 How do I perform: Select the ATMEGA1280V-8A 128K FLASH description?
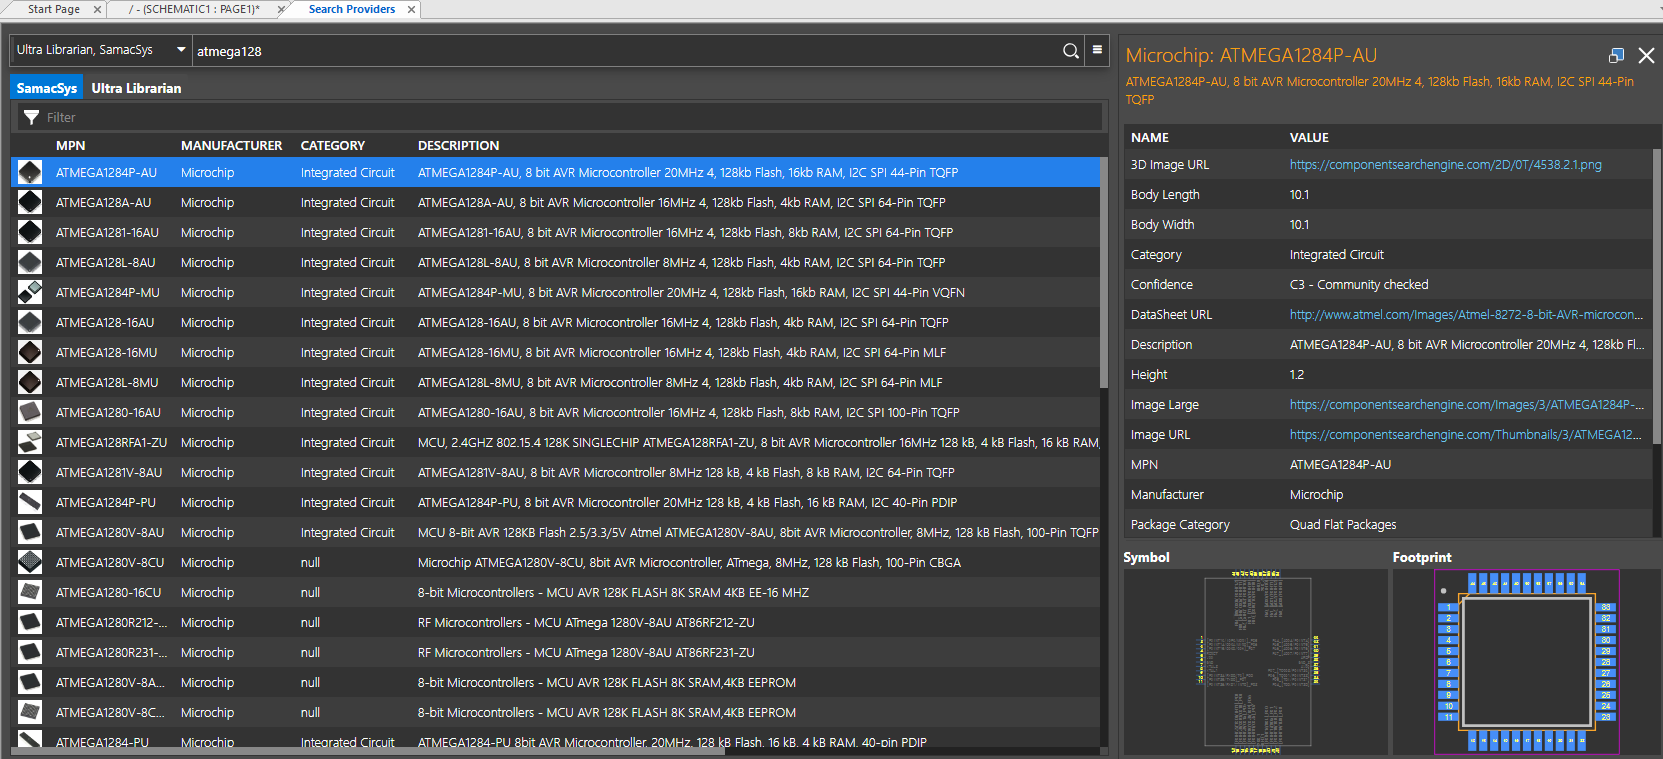(606, 683)
